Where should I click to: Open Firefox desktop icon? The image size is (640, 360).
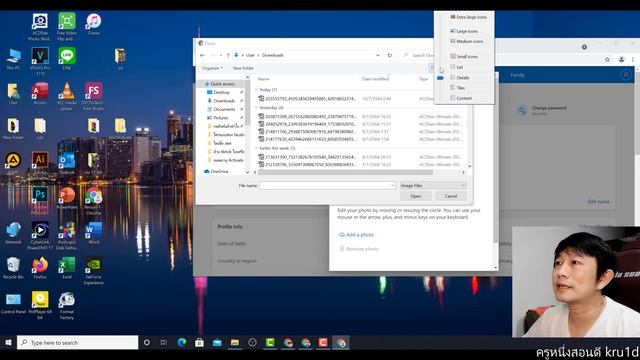tap(40, 268)
